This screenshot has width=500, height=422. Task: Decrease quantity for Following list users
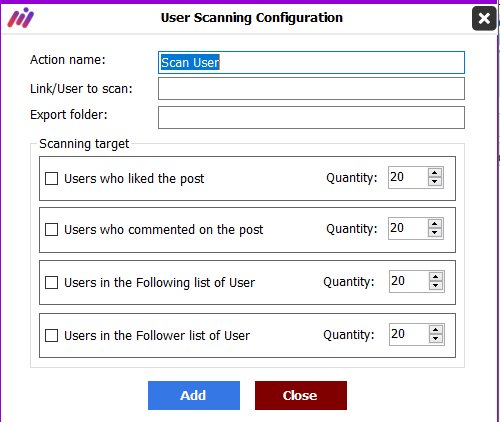point(436,286)
